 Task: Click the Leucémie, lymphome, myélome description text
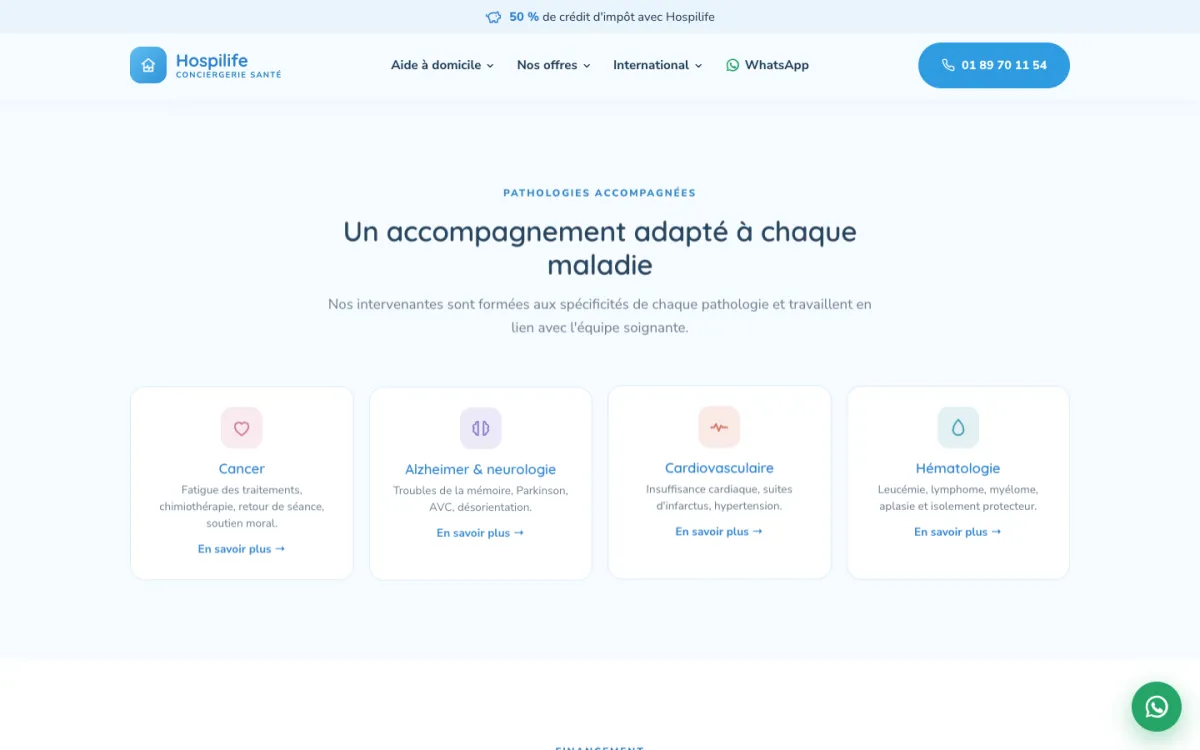pyautogui.click(x=958, y=498)
